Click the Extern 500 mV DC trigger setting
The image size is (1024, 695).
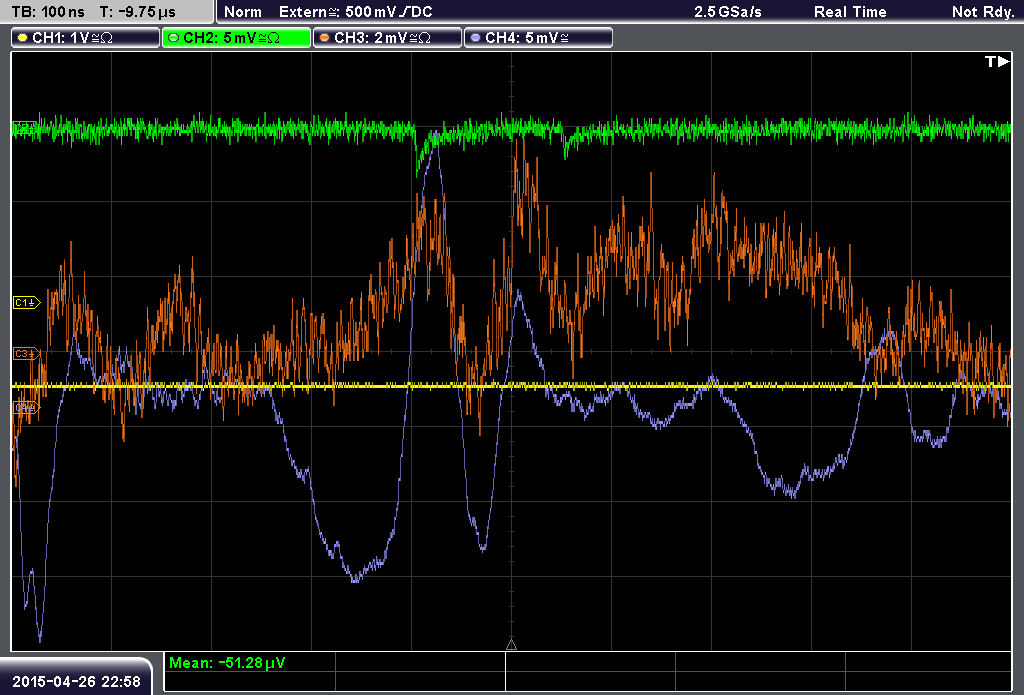tap(355, 12)
